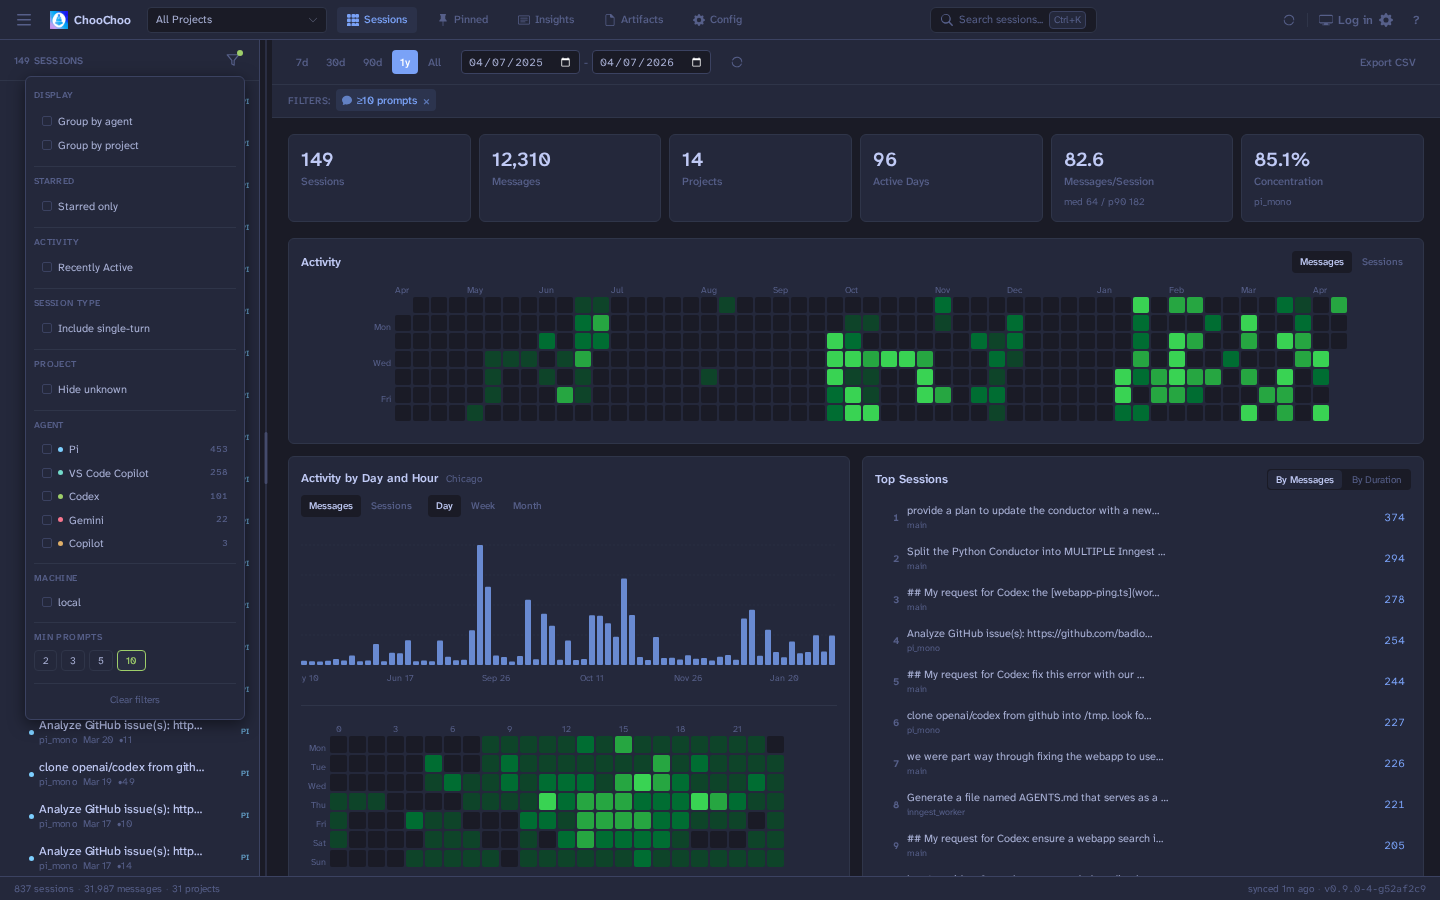Open the All Projects dropdown
Viewport: 1440px width, 900px height.
(x=236, y=19)
